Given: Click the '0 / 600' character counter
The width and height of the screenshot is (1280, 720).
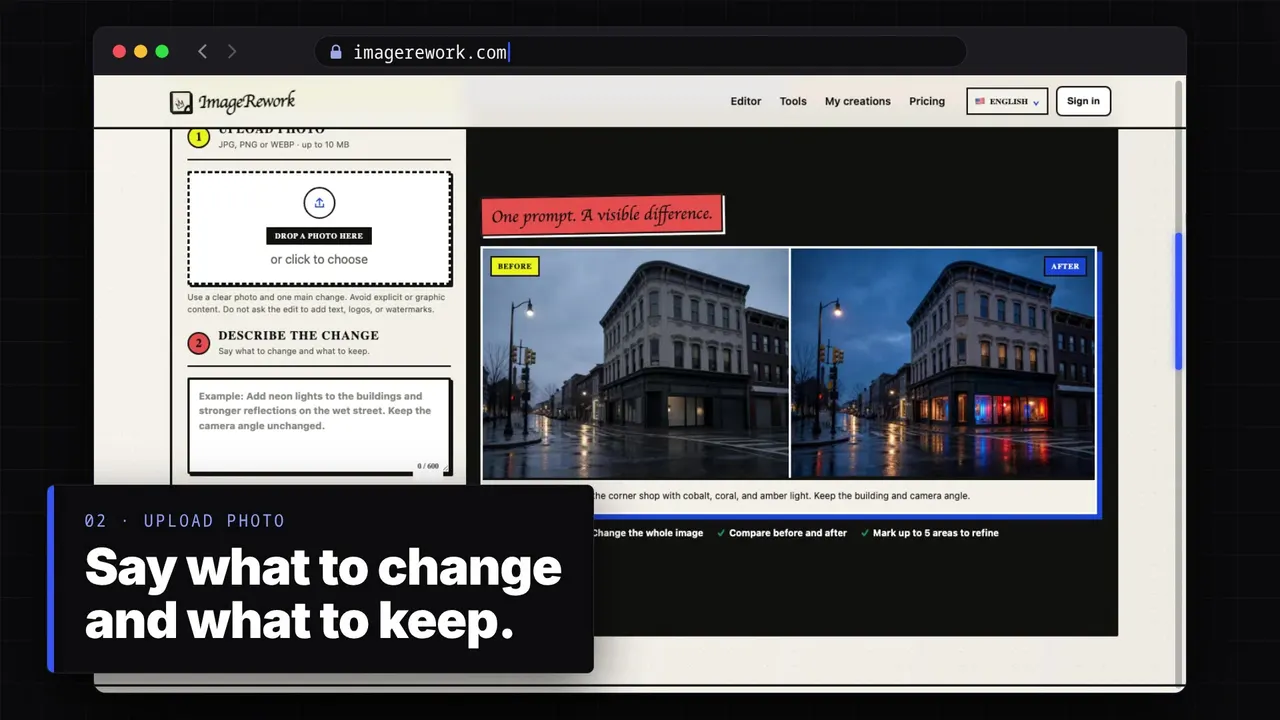Looking at the screenshot, I should 428,466.
